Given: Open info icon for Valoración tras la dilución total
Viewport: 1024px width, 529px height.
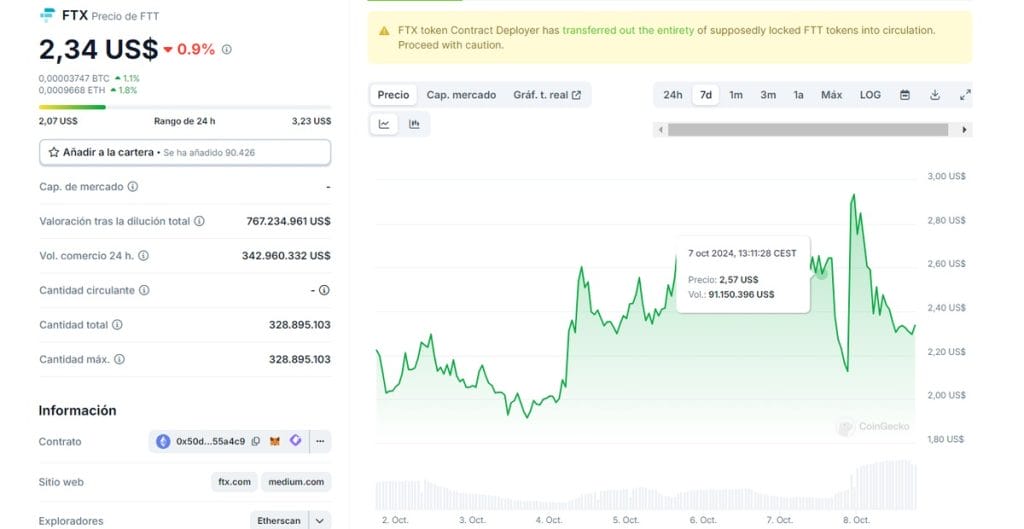Looking at the screenshot, I should coord(199,221).
